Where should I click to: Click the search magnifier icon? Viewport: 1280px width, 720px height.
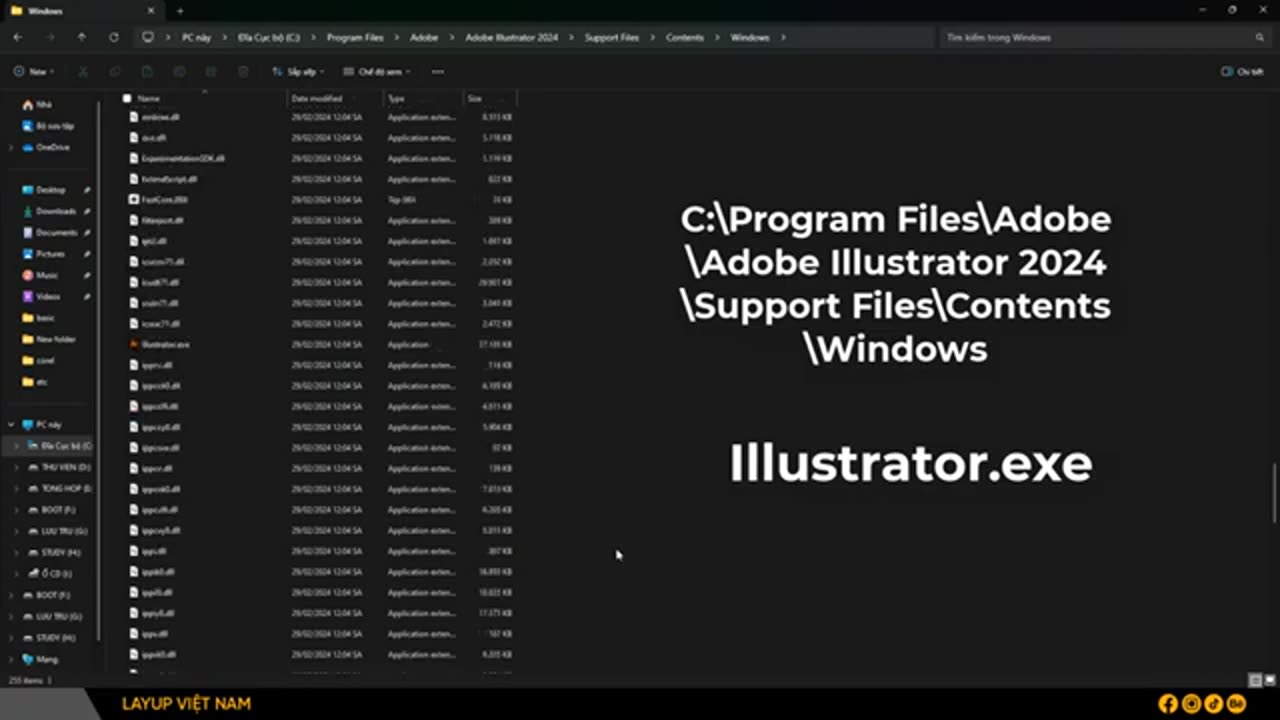[x=1260, y=37]
